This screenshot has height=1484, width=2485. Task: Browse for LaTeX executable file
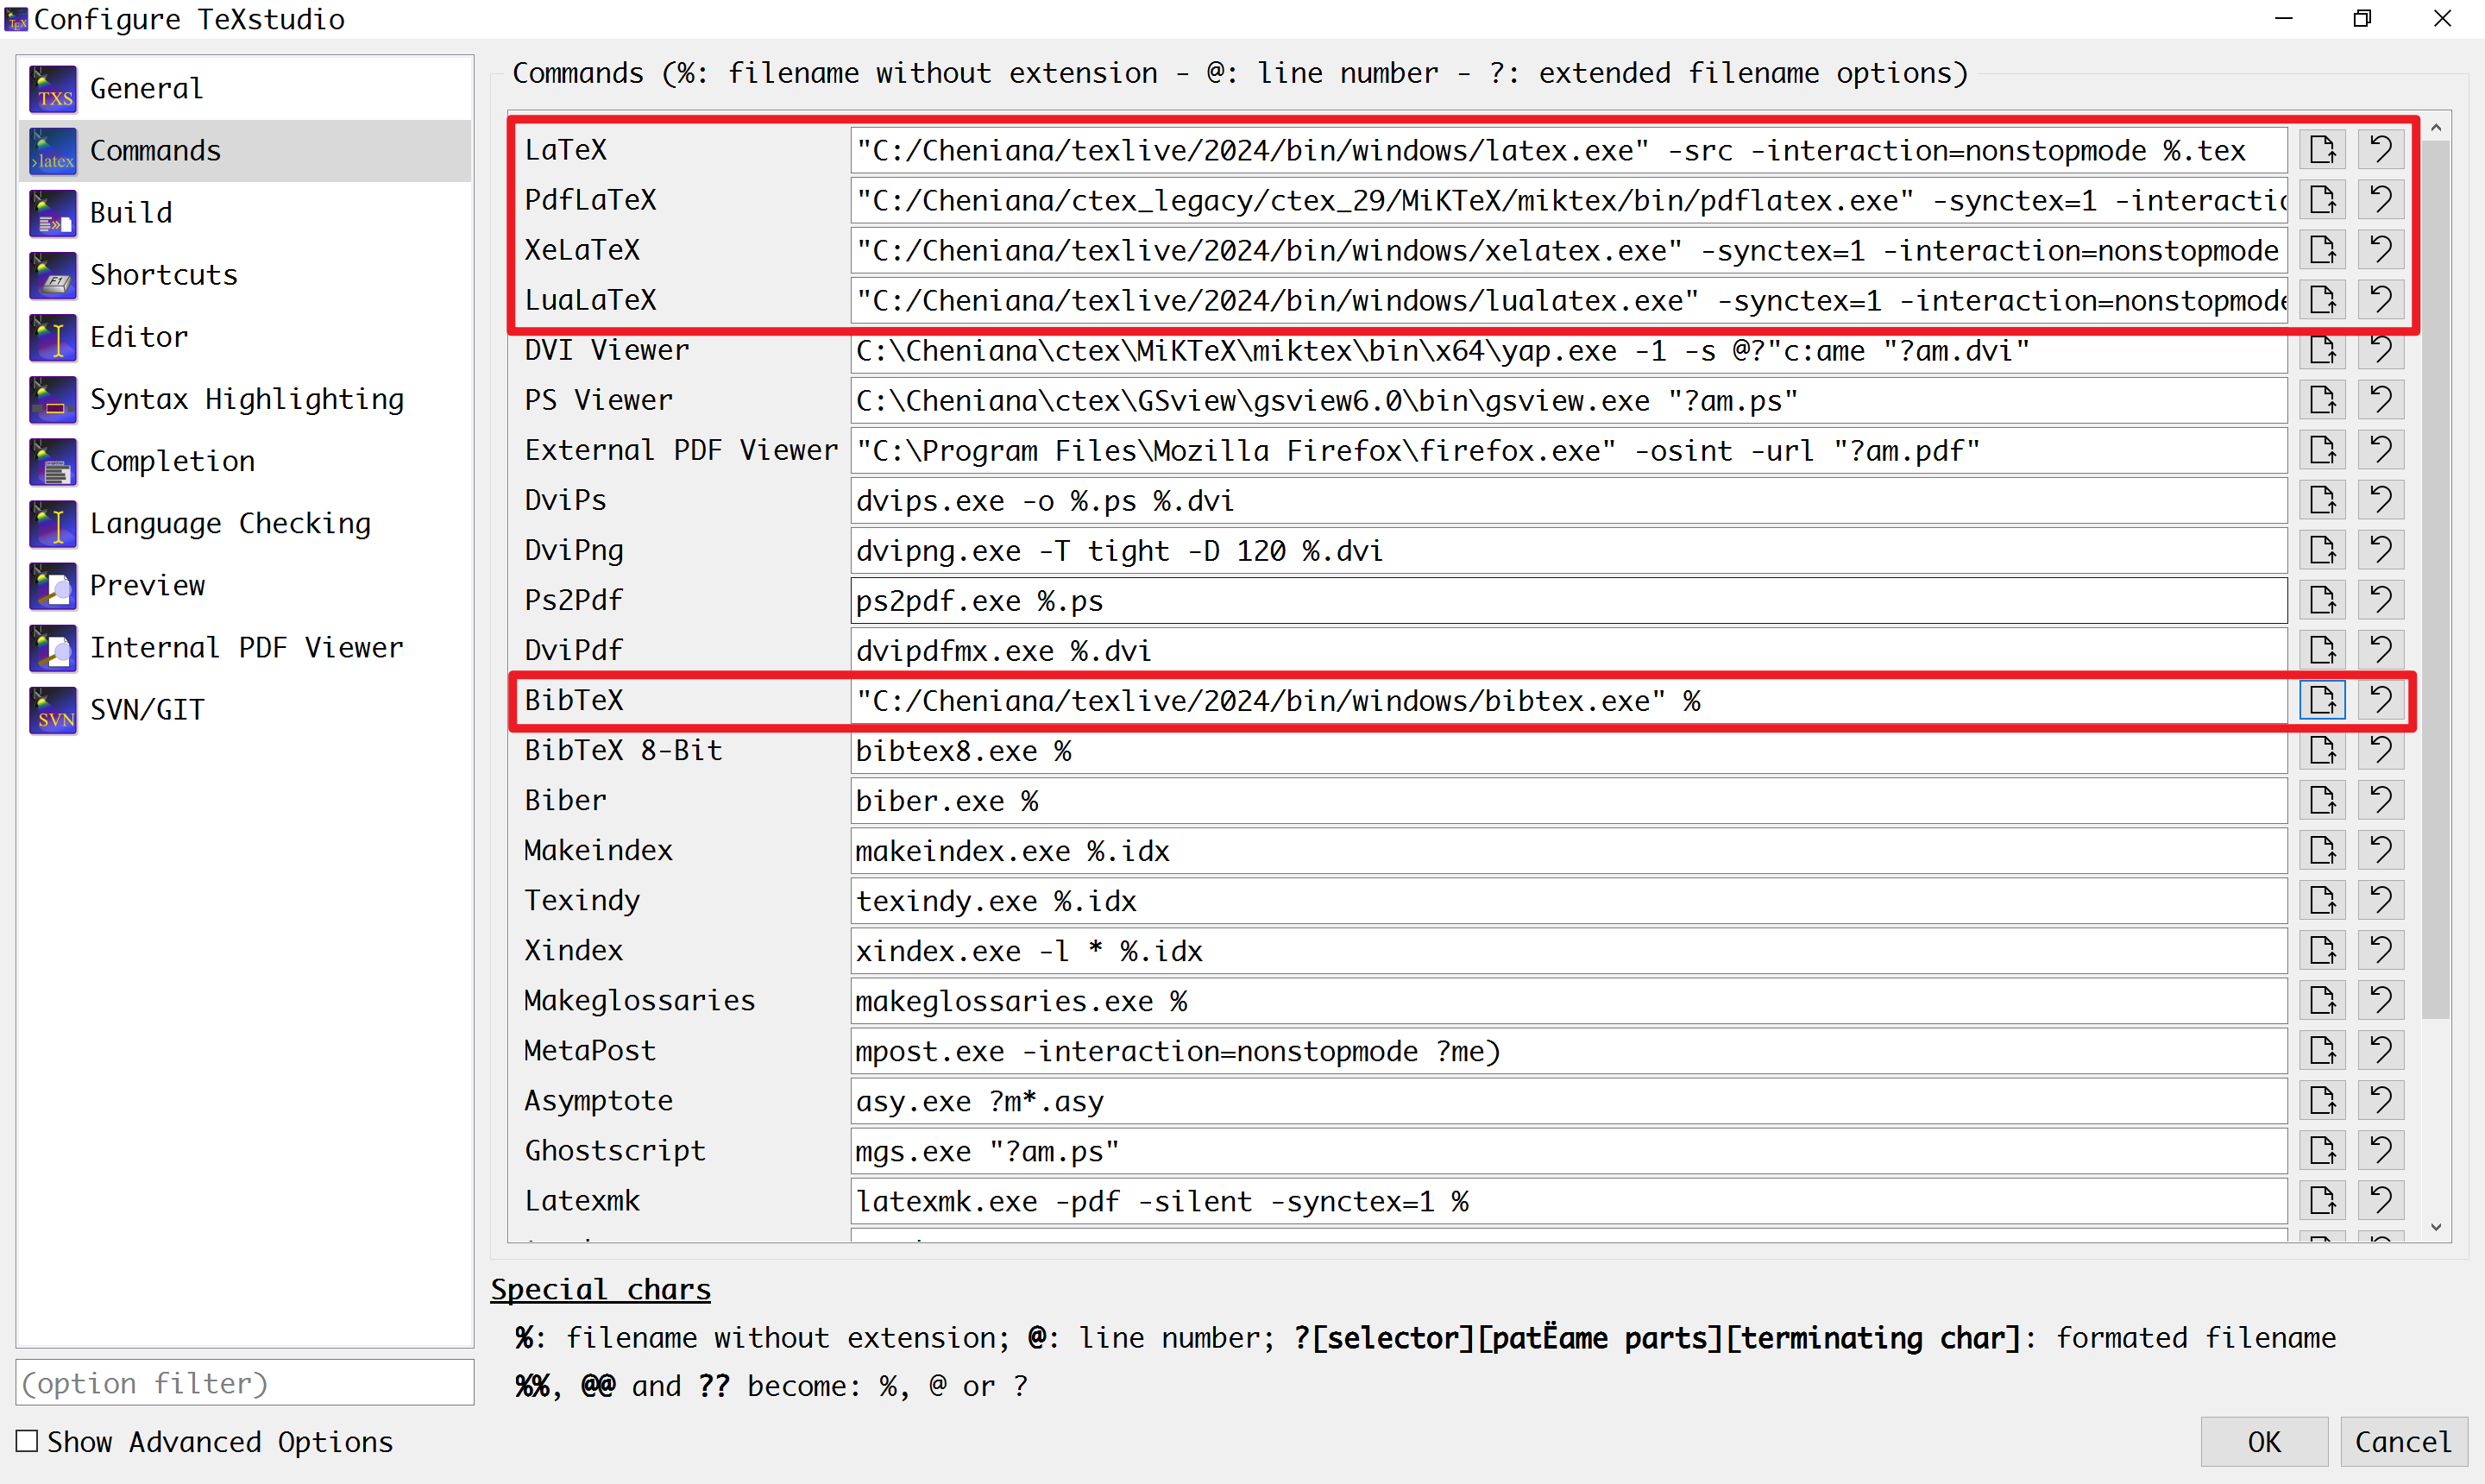pos(2322,150)
